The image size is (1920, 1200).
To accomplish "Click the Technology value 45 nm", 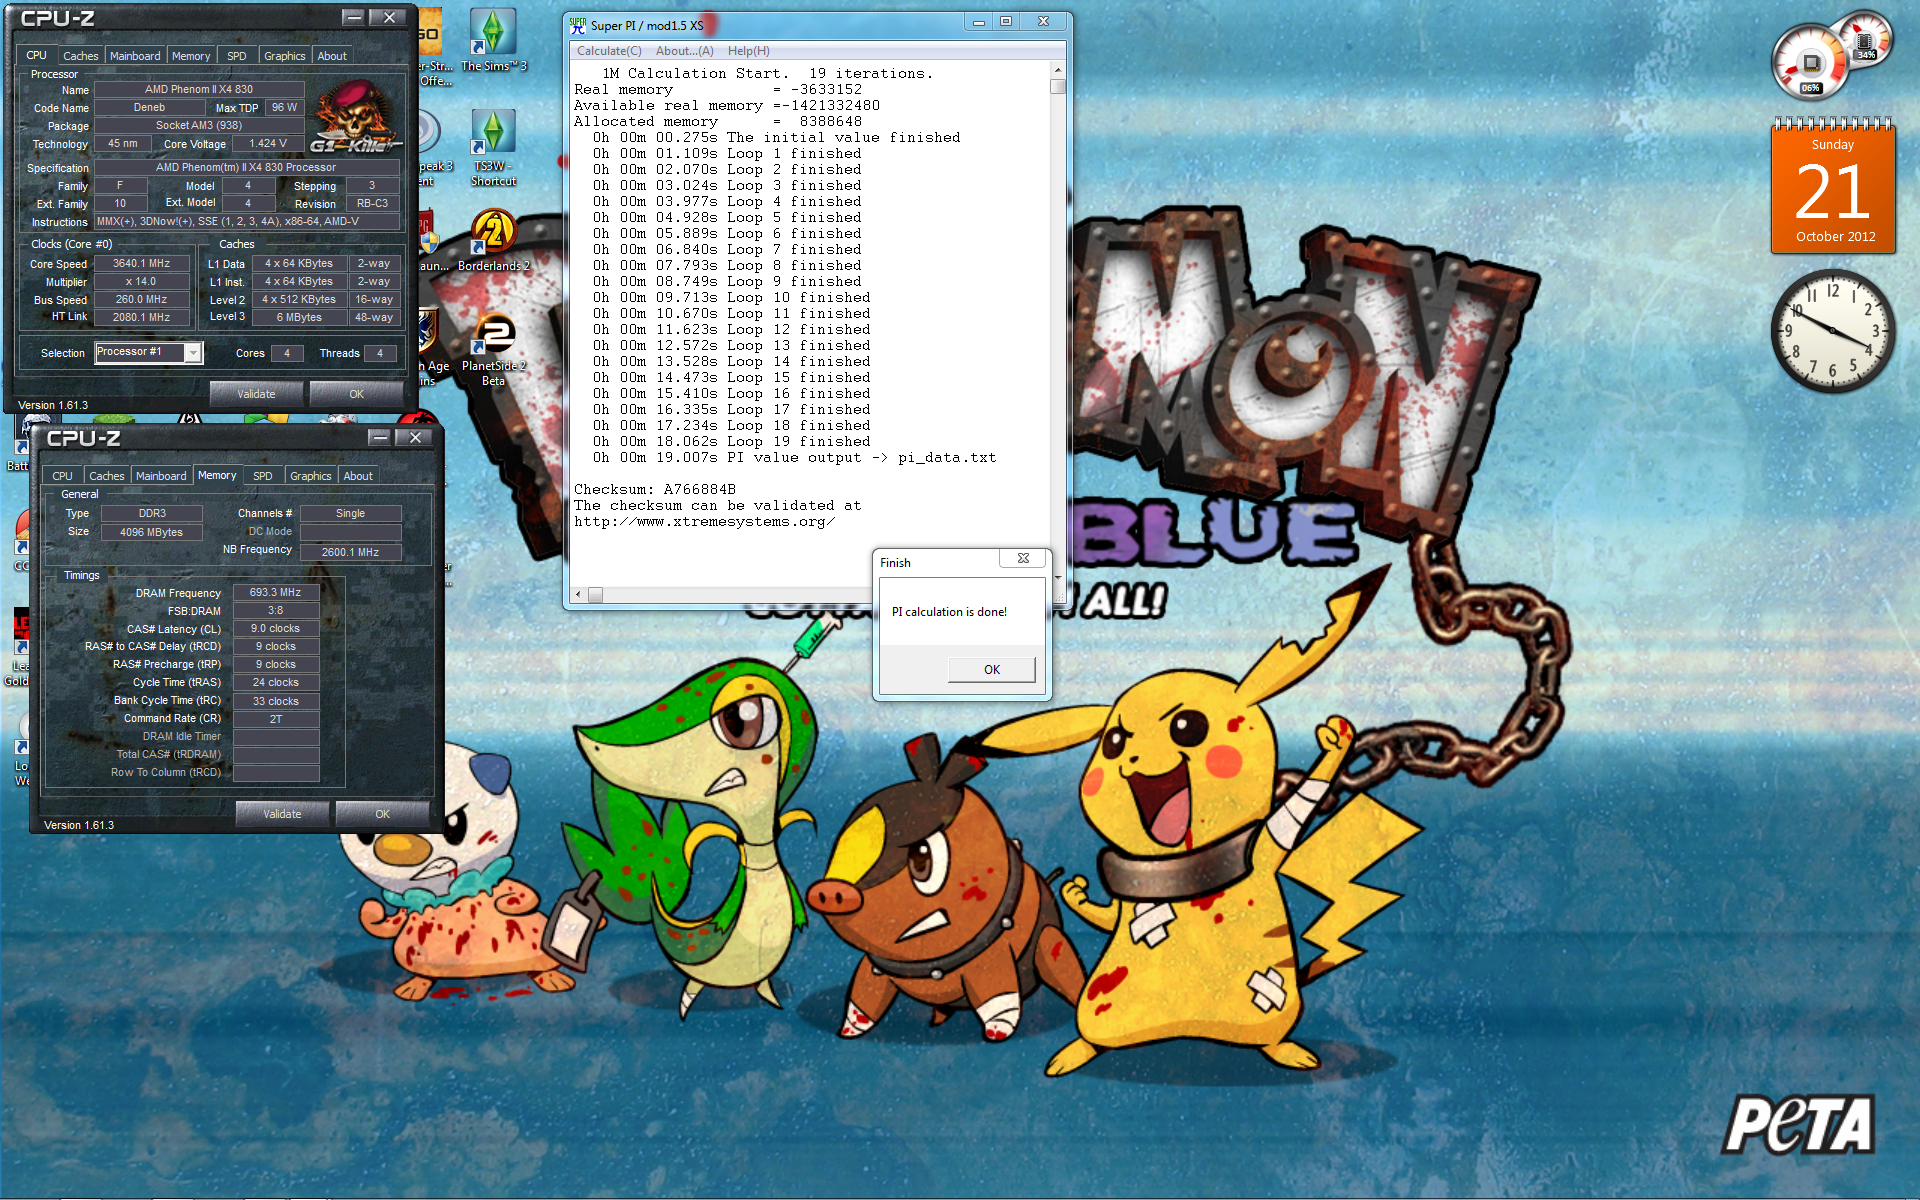I will pyautogui.click(x=123, y=144).
